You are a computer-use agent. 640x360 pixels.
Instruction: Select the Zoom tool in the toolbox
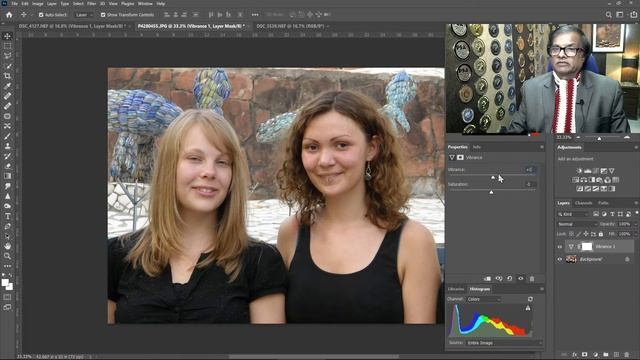(x=7, y=256)
